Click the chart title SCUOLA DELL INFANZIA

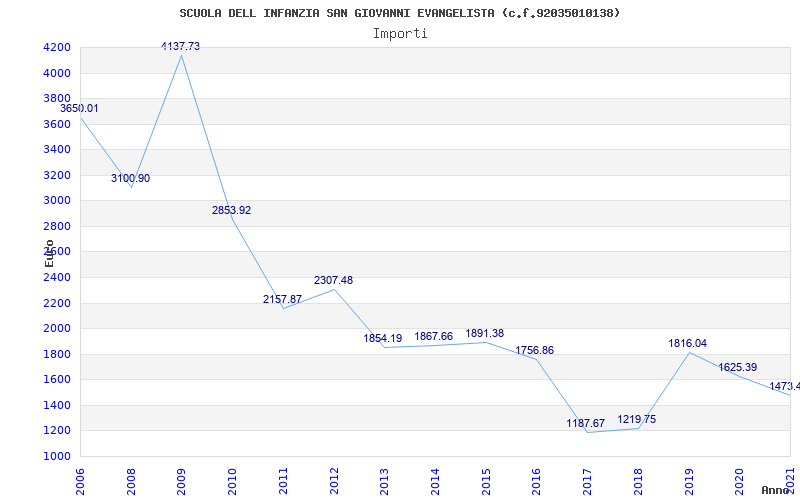(x=400, y=13)
